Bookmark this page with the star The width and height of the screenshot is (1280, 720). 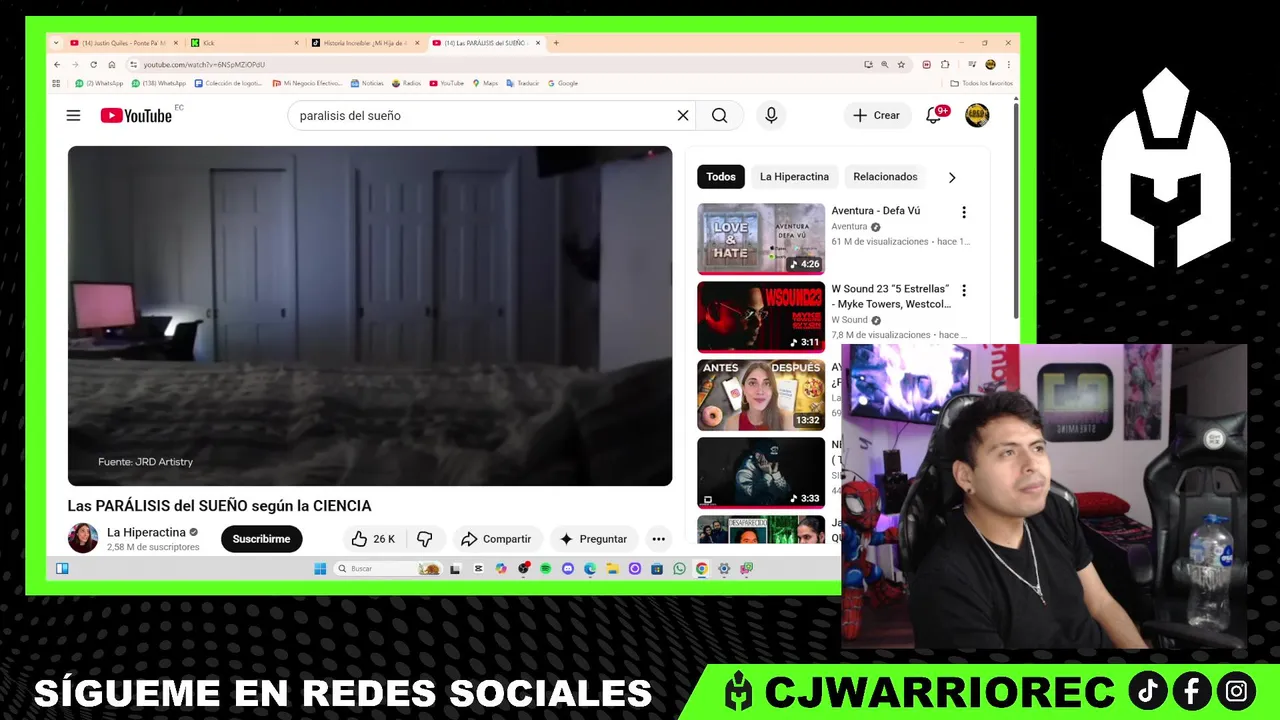[901, 64]
